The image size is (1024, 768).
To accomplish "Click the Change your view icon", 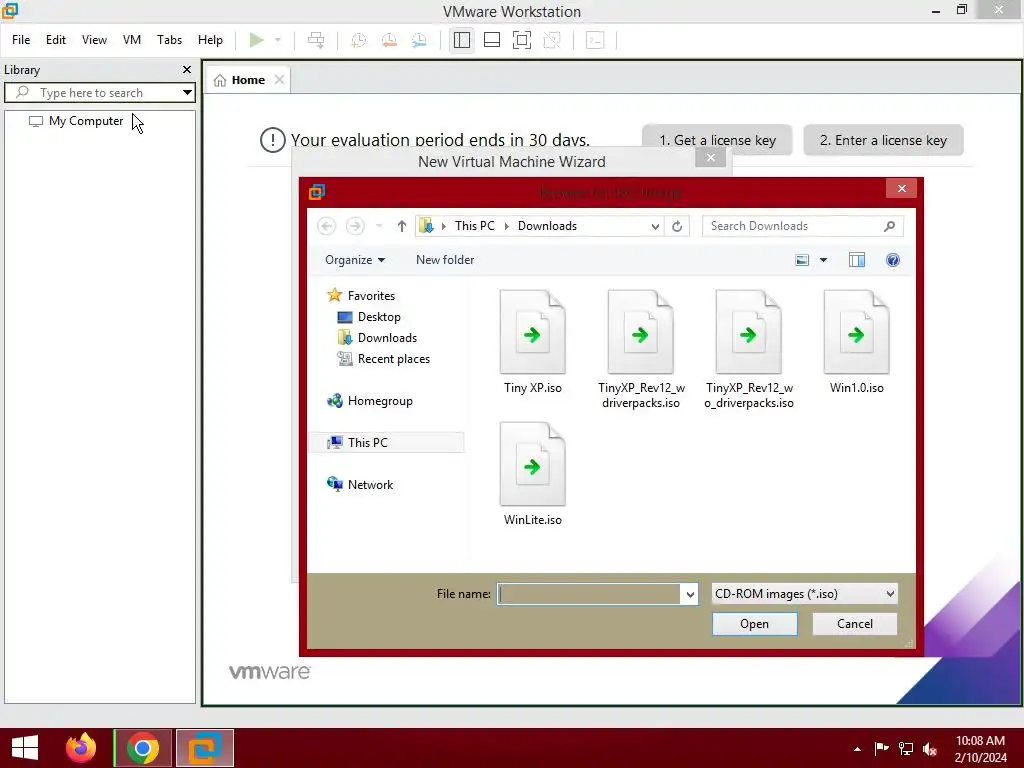I will coord(802,260).
